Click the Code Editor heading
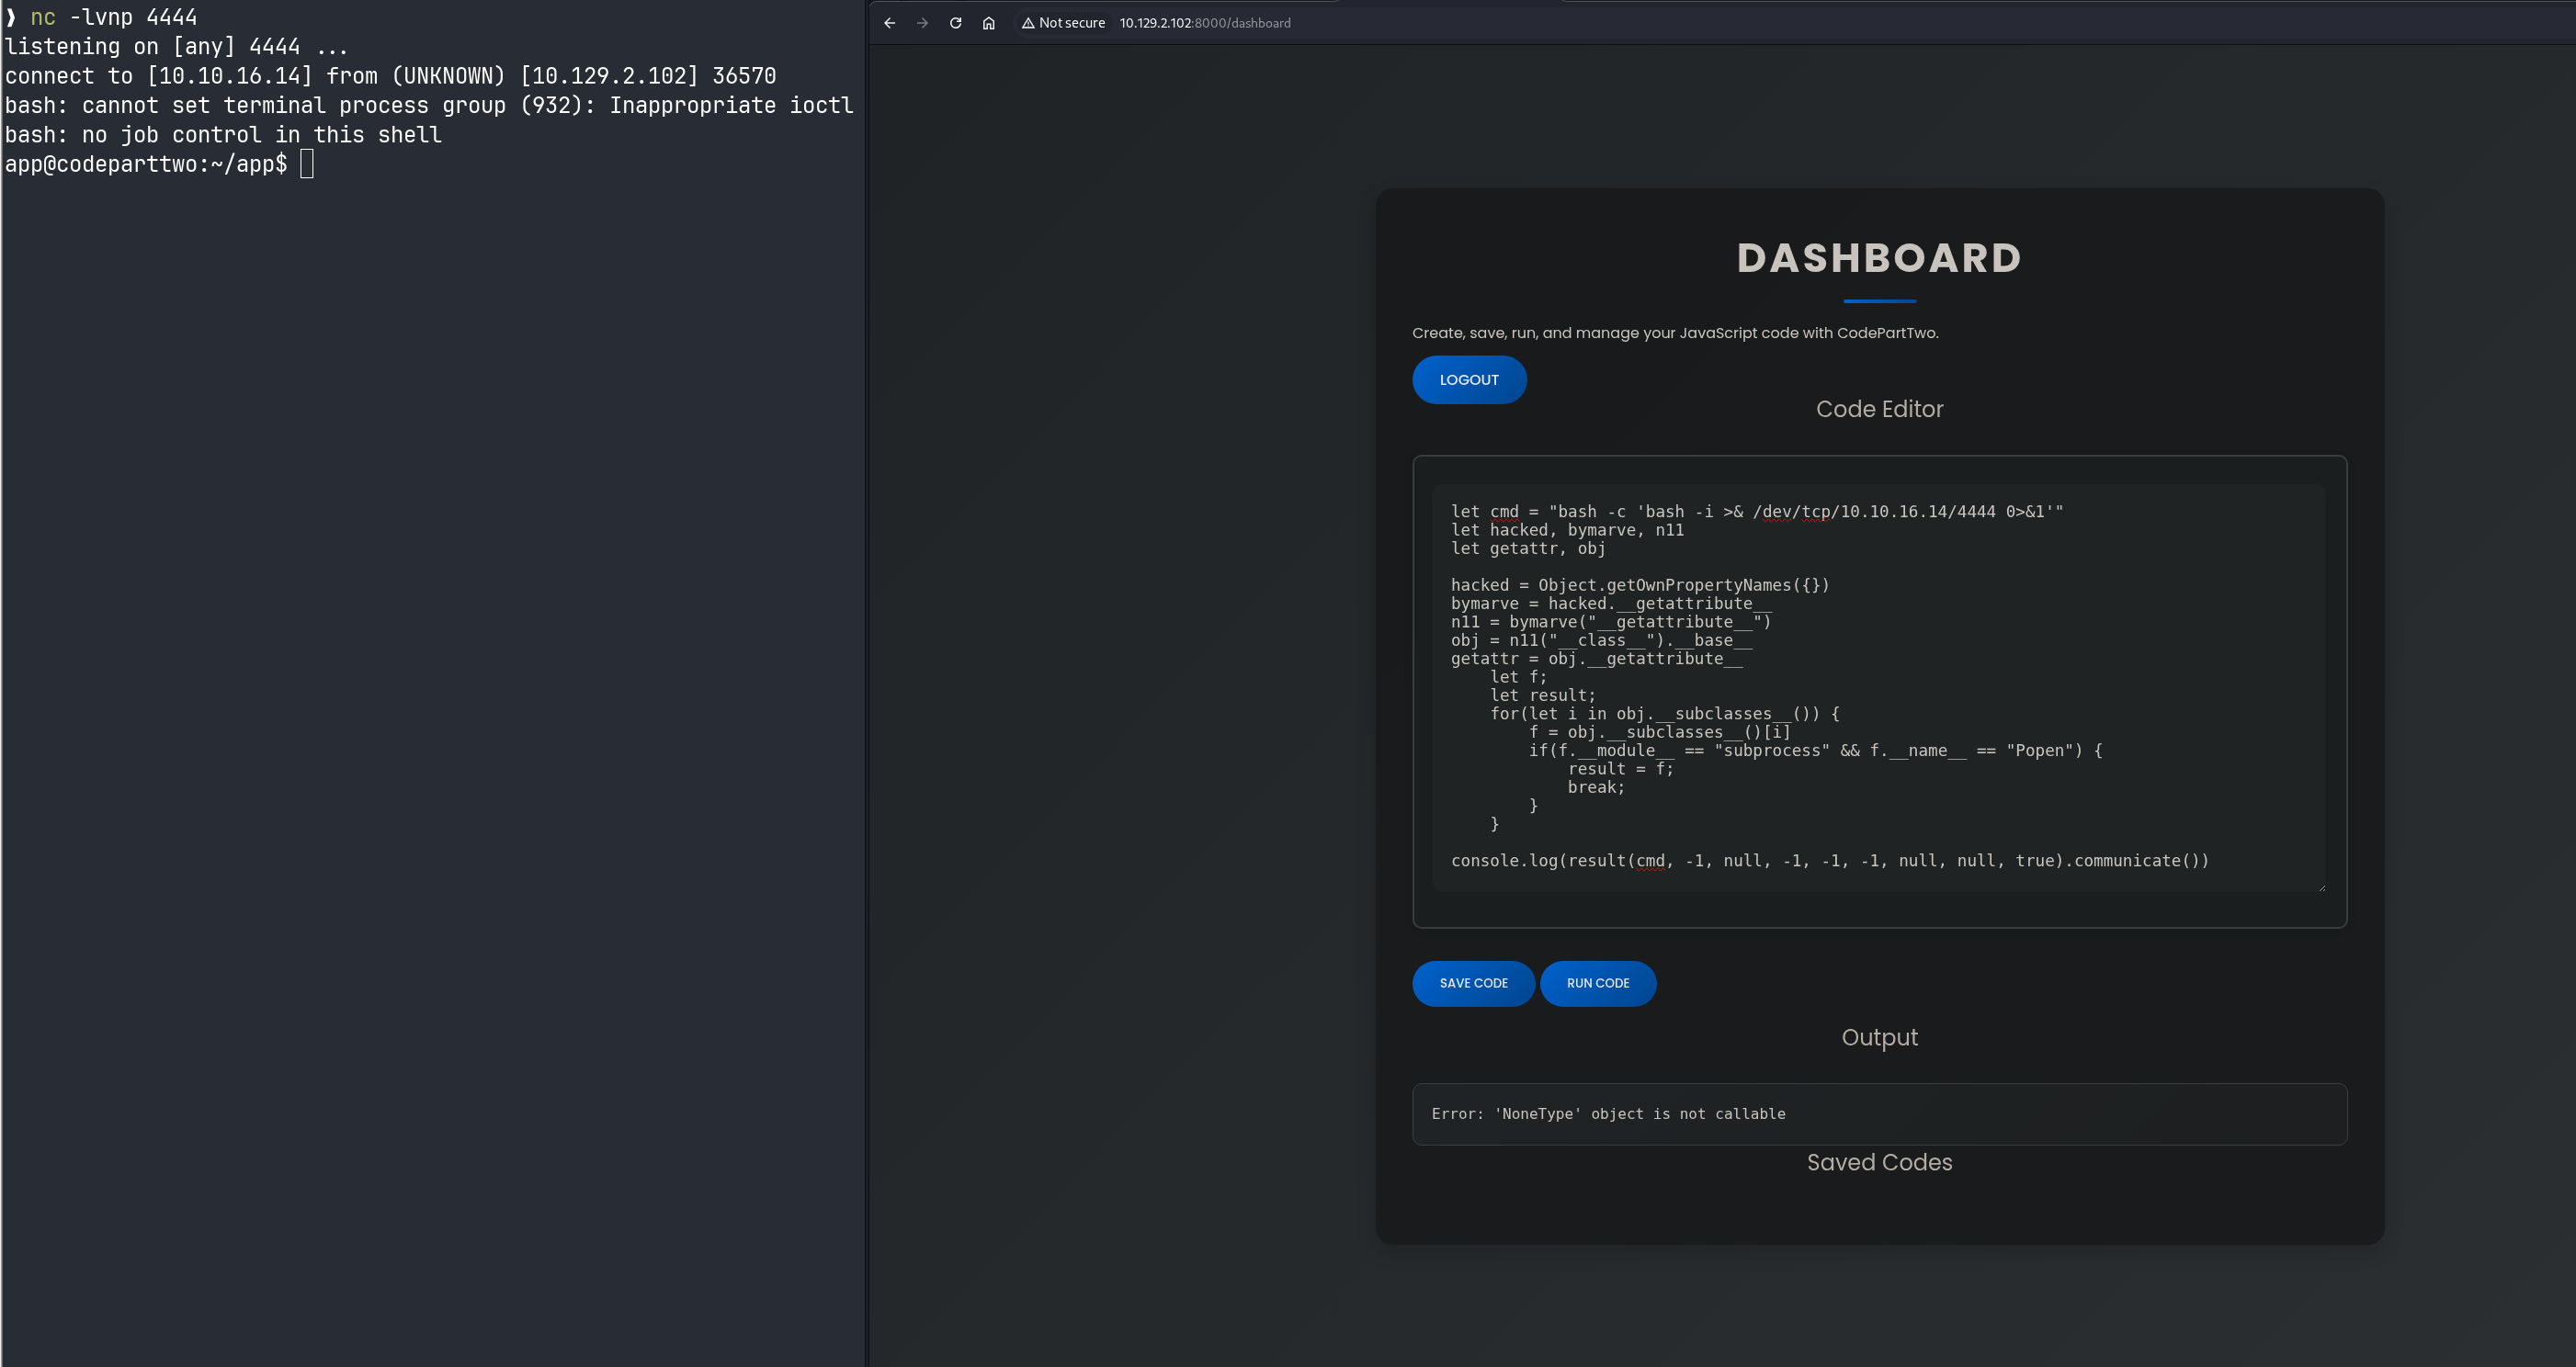 1878,409
